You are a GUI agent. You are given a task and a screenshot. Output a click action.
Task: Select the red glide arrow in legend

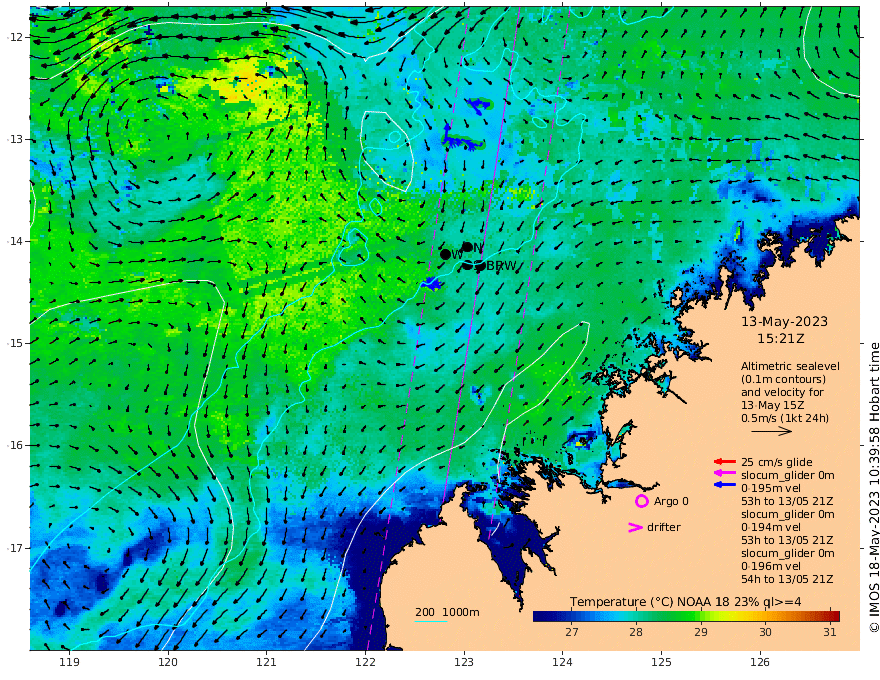[x=725, y=462]
